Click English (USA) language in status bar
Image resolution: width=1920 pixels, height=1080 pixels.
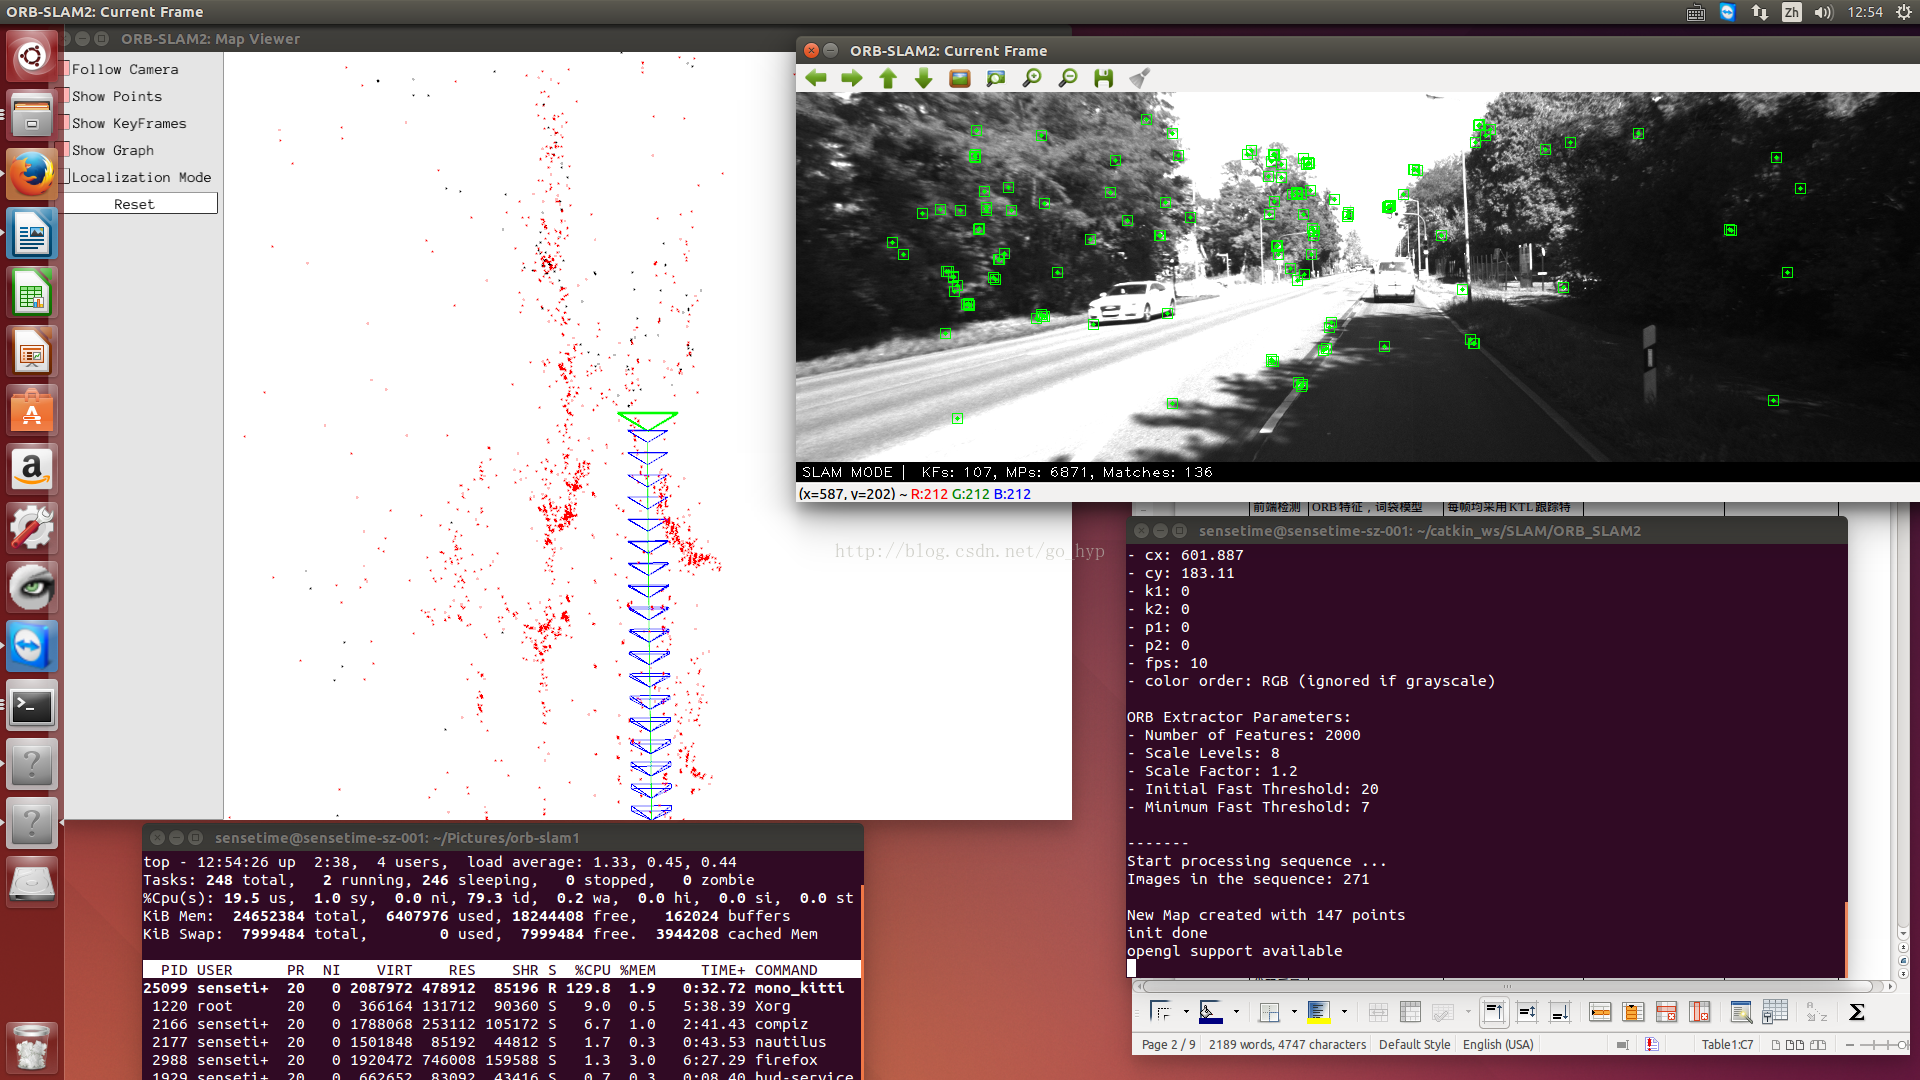(1497, 1044)
